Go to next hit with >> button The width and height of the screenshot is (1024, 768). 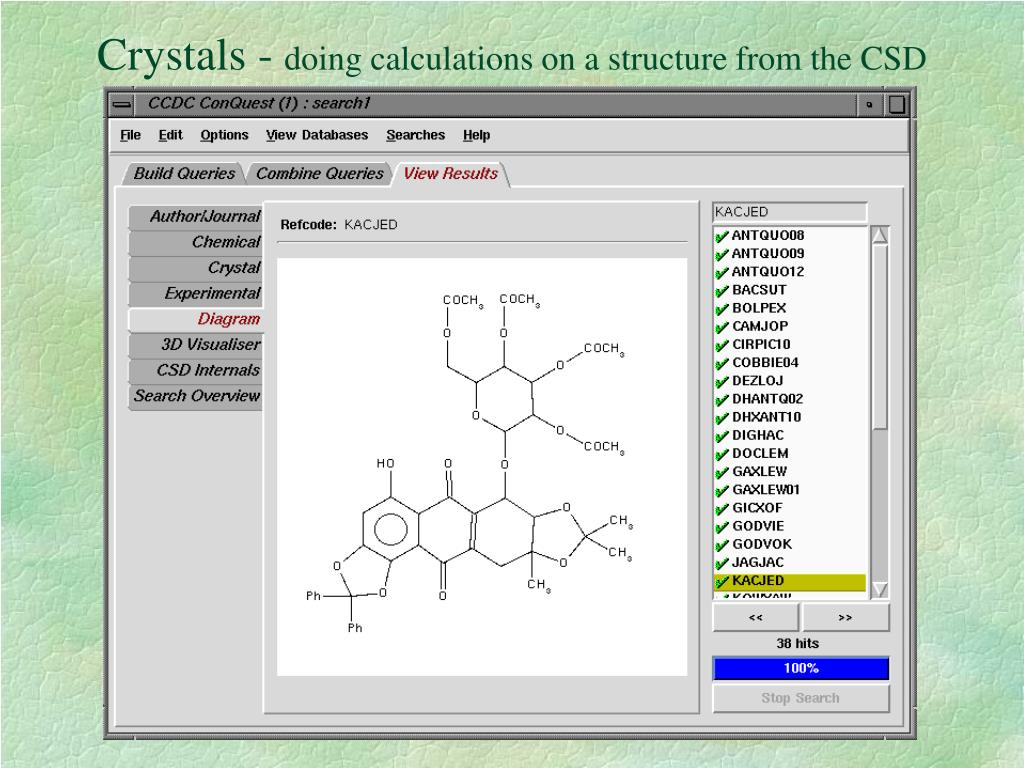pos(845,618)
